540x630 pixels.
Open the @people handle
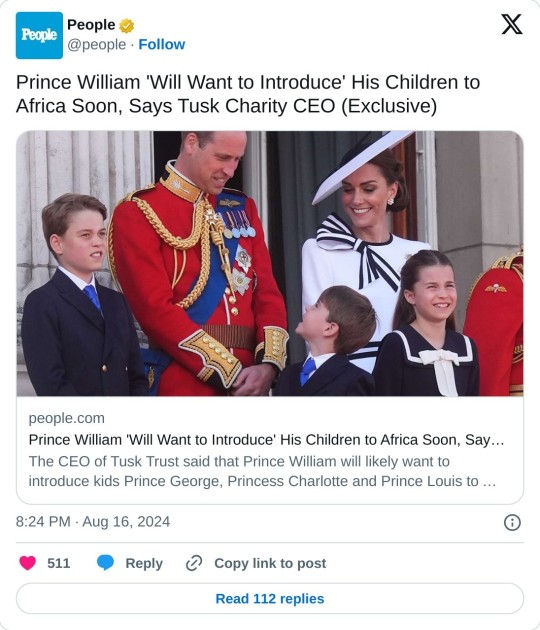96,45
